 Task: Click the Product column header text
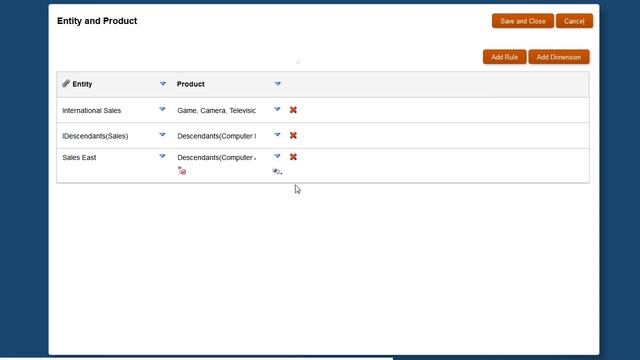(x=191, y=84)
